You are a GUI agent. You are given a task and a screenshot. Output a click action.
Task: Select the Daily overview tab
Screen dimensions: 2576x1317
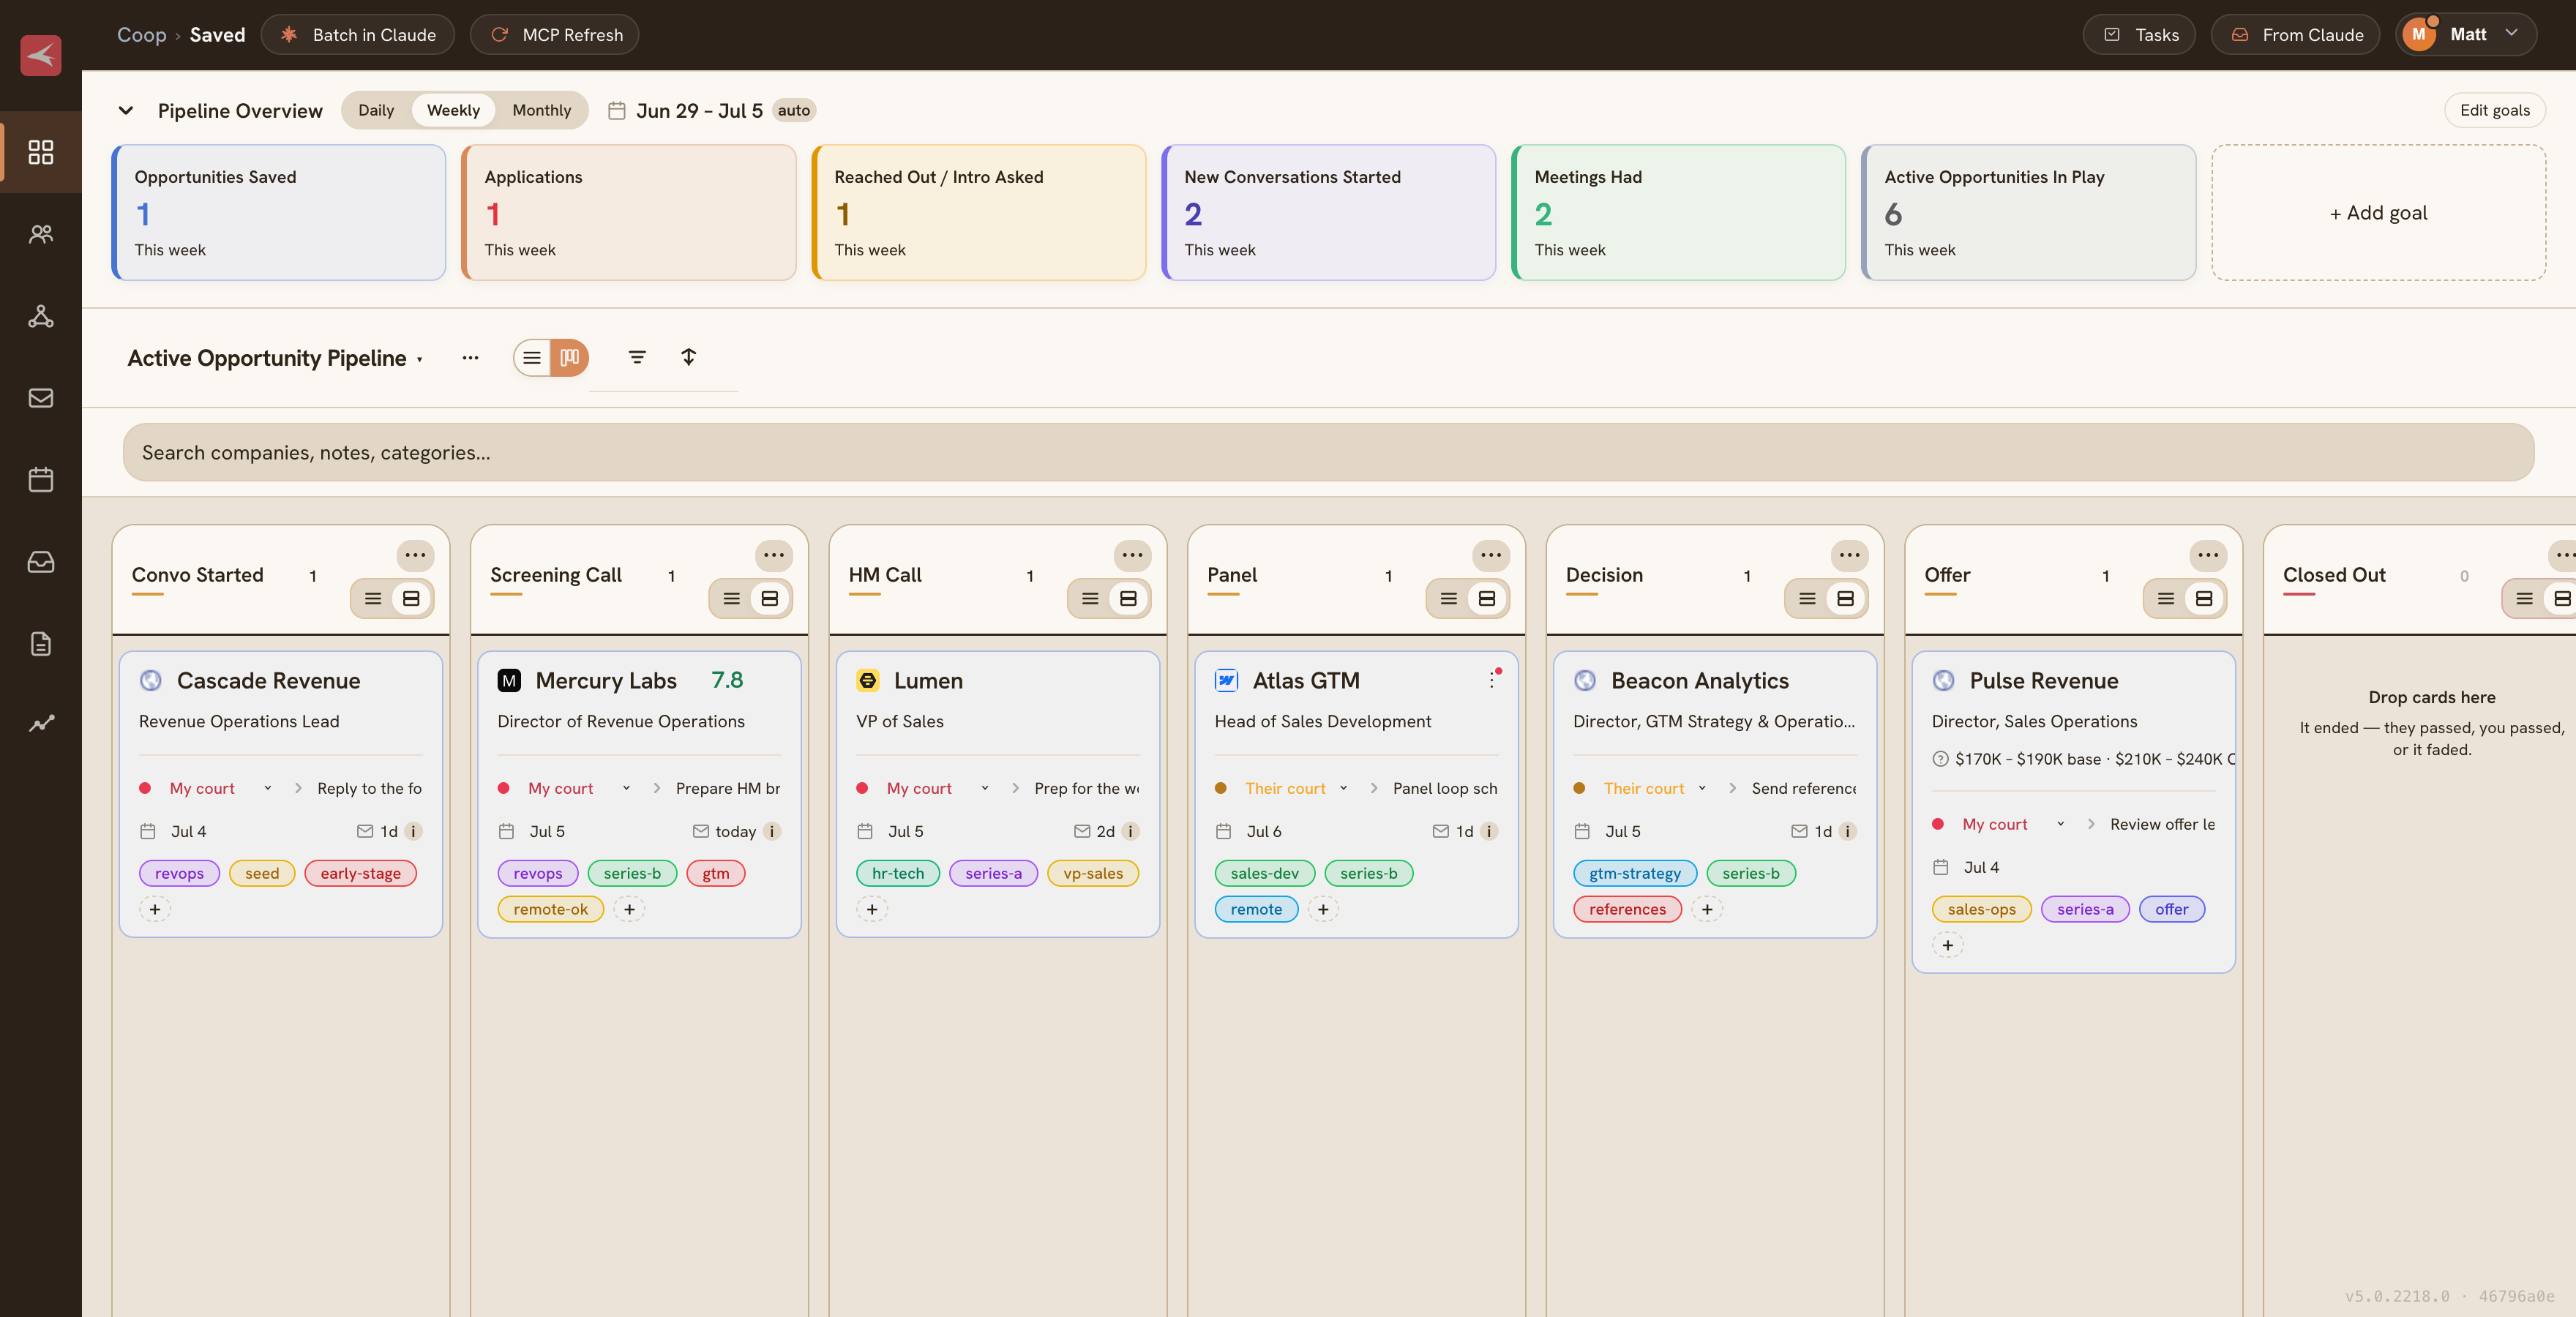376,110
